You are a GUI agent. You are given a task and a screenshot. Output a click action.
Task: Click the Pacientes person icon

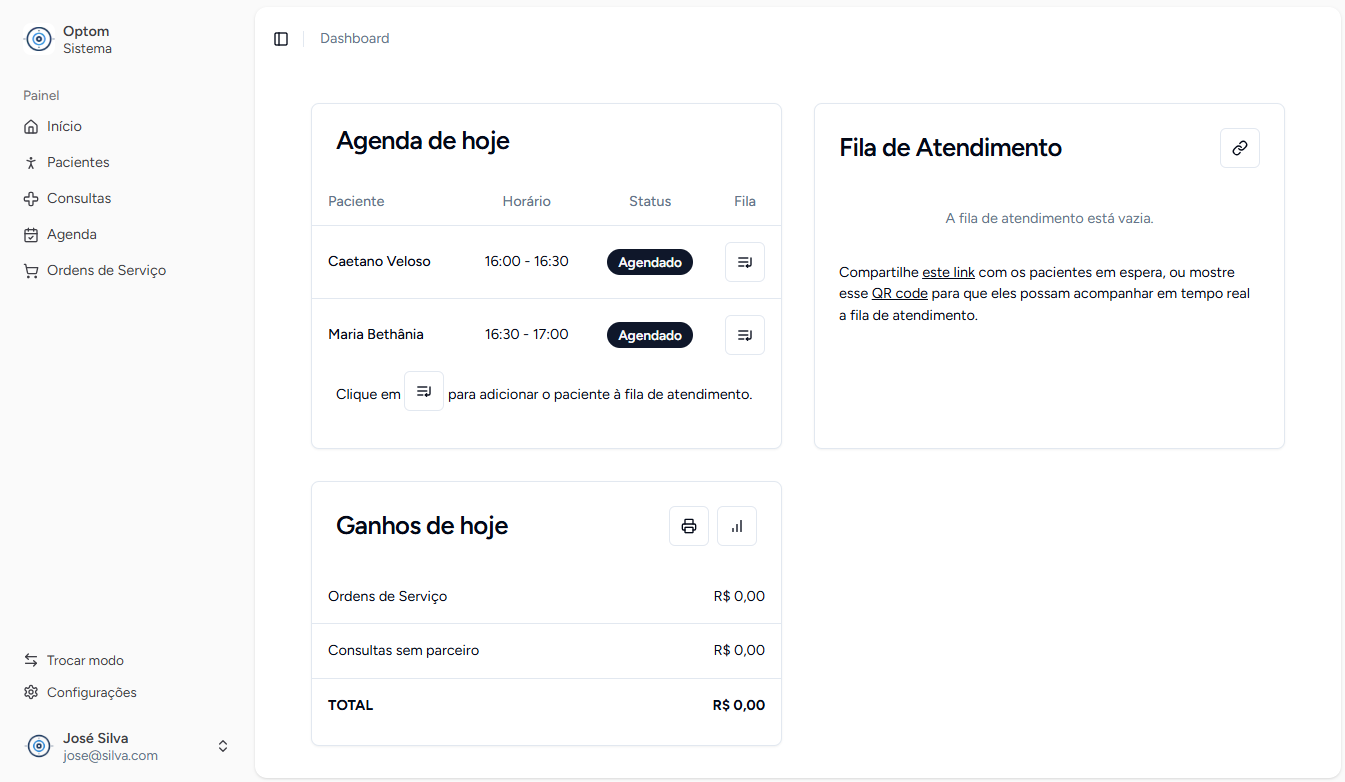pos(31,163)
